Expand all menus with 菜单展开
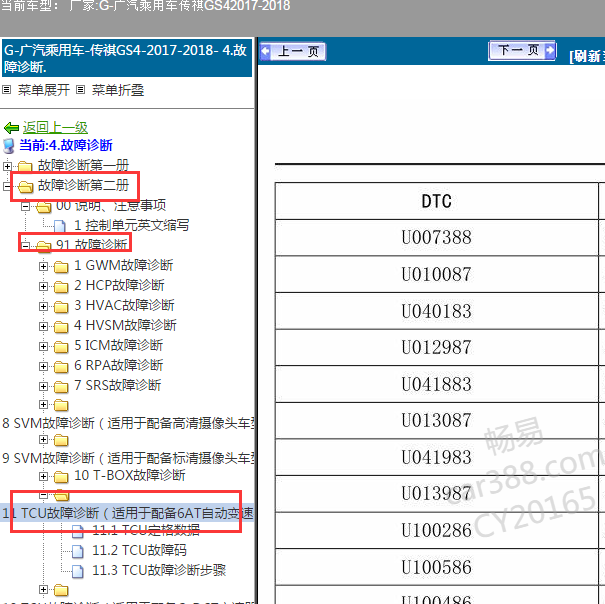The height and width of the screenshot is (604, 605). (44, 90)
